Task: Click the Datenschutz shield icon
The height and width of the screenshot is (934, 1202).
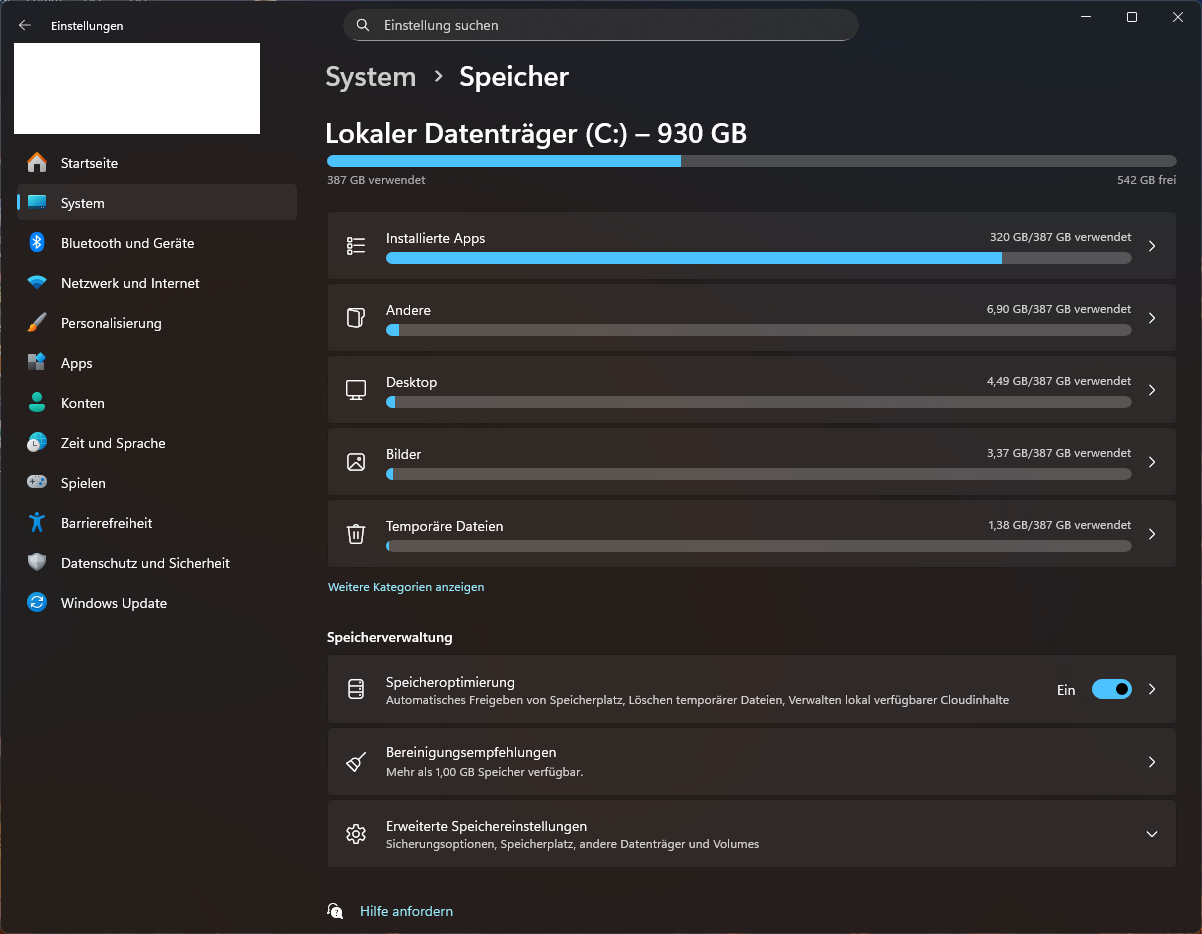Action: coord(37,562)
